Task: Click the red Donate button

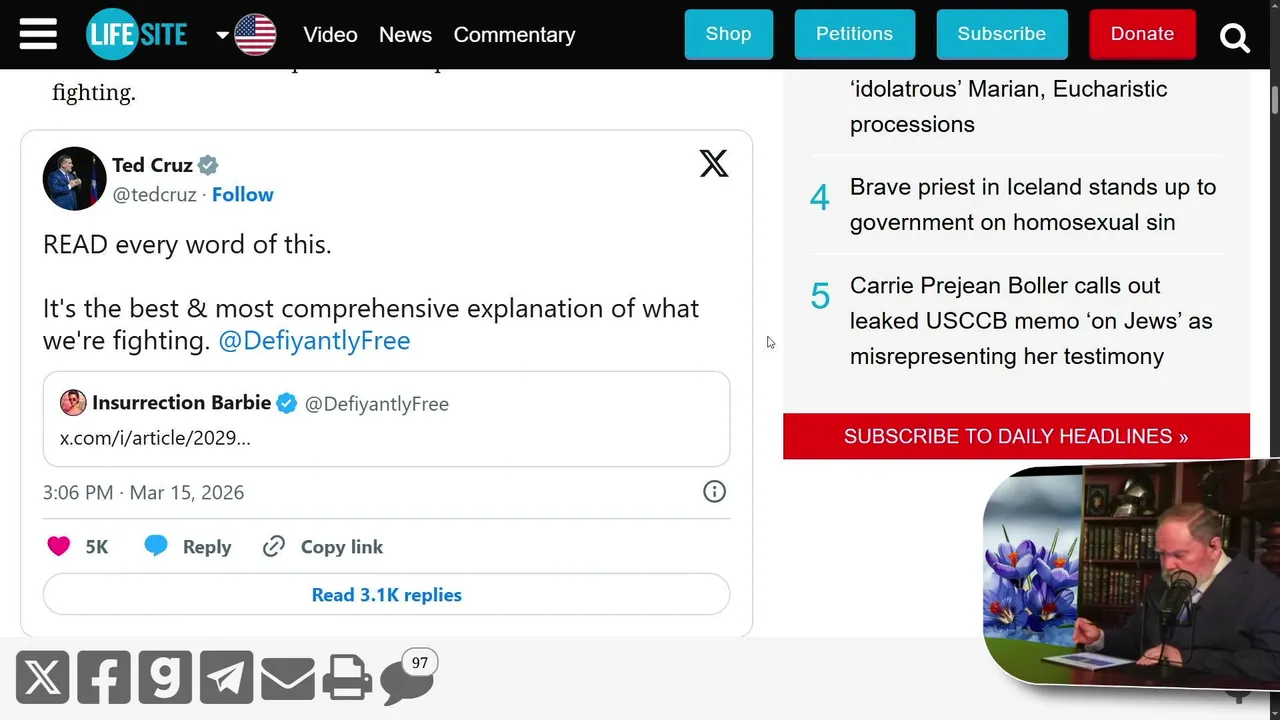Action: (x=1142, y=34)
